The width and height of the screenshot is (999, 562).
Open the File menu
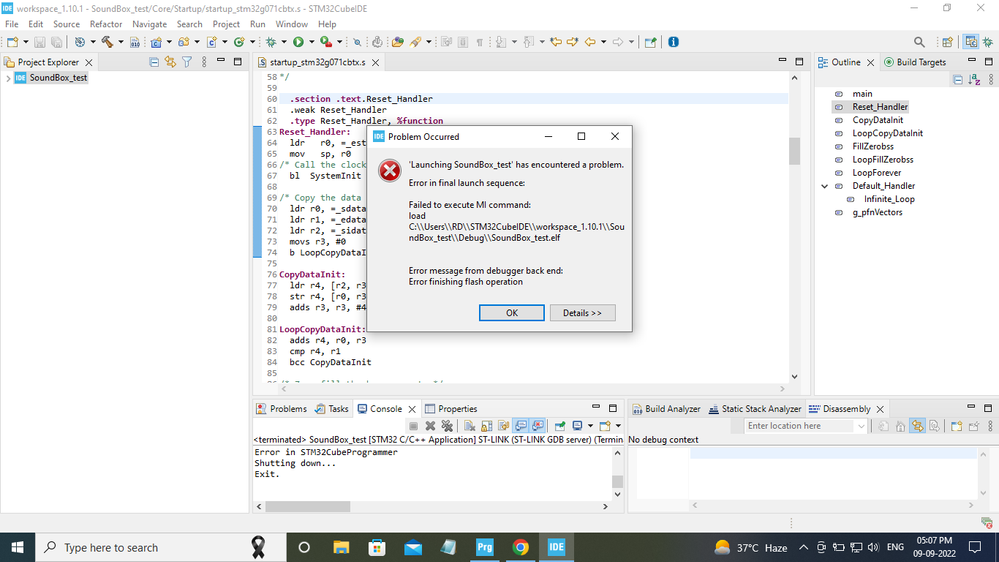(11, 24)
